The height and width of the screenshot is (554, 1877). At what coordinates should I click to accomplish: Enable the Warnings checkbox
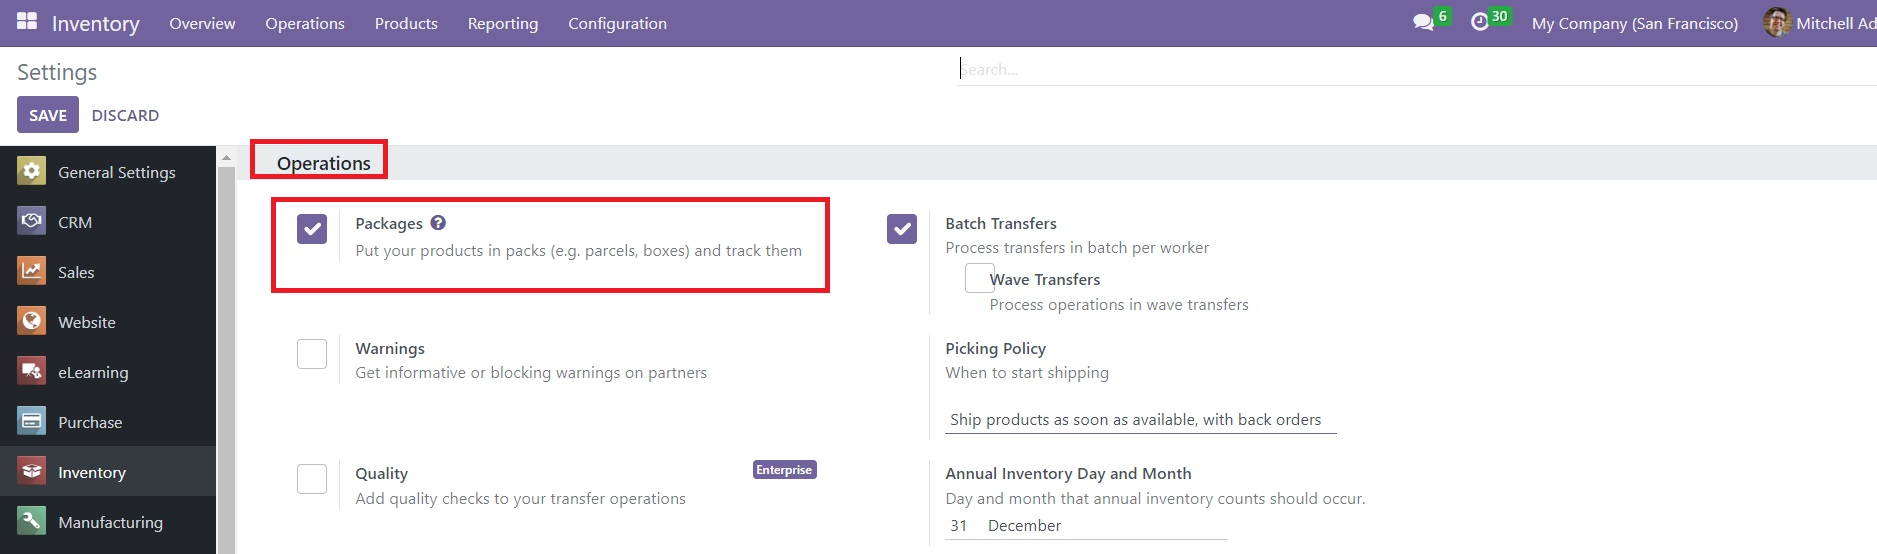click(x=312, y=354)
